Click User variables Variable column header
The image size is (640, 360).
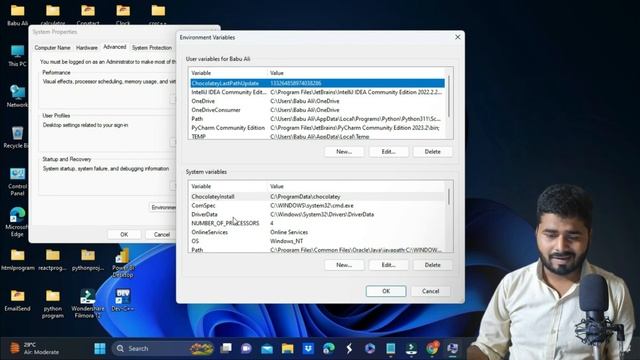coord(229,73)
